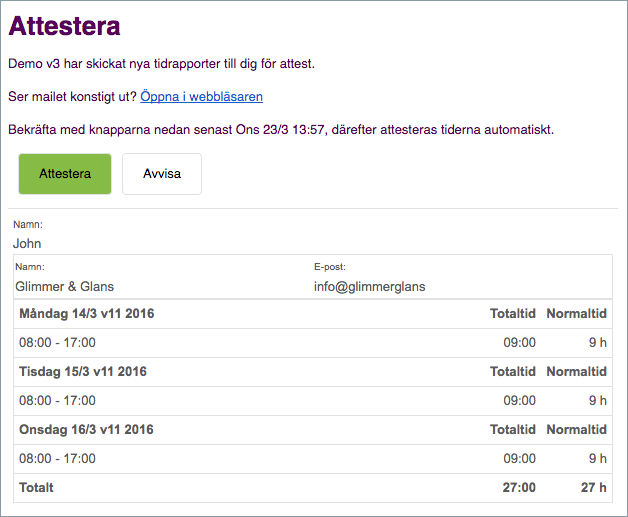The width and height of the screenshot is (628, 517).
Task: Click the 'Normaltid' header in Onsdag row
Action: [577, 430]
